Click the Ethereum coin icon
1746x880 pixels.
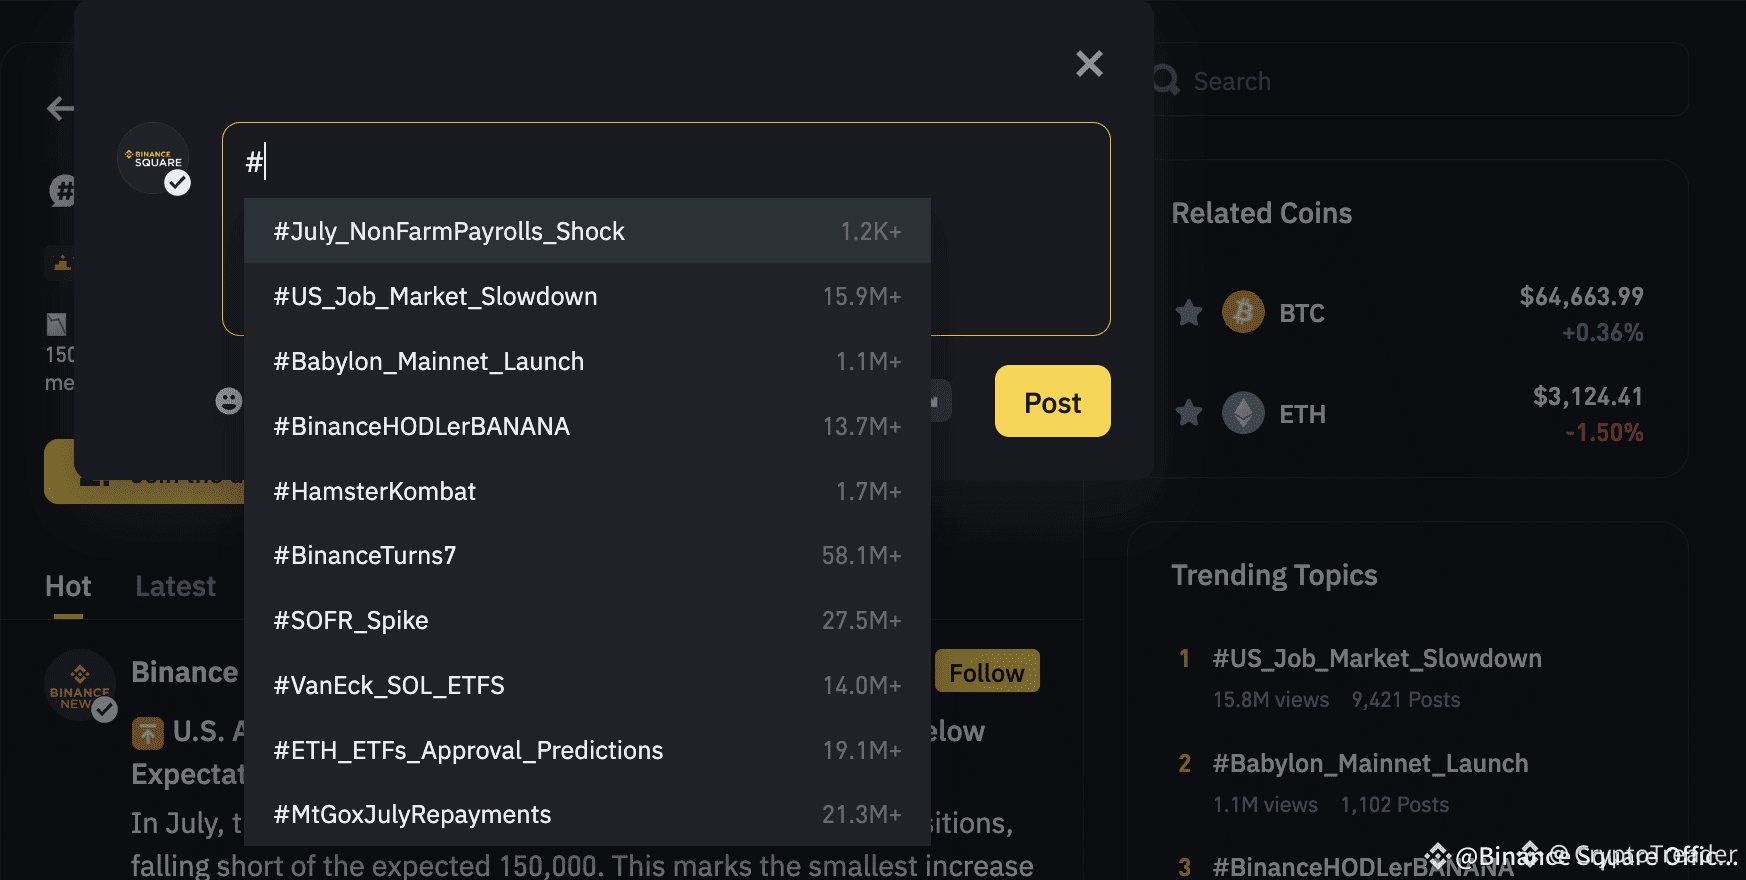(1243, 412)
